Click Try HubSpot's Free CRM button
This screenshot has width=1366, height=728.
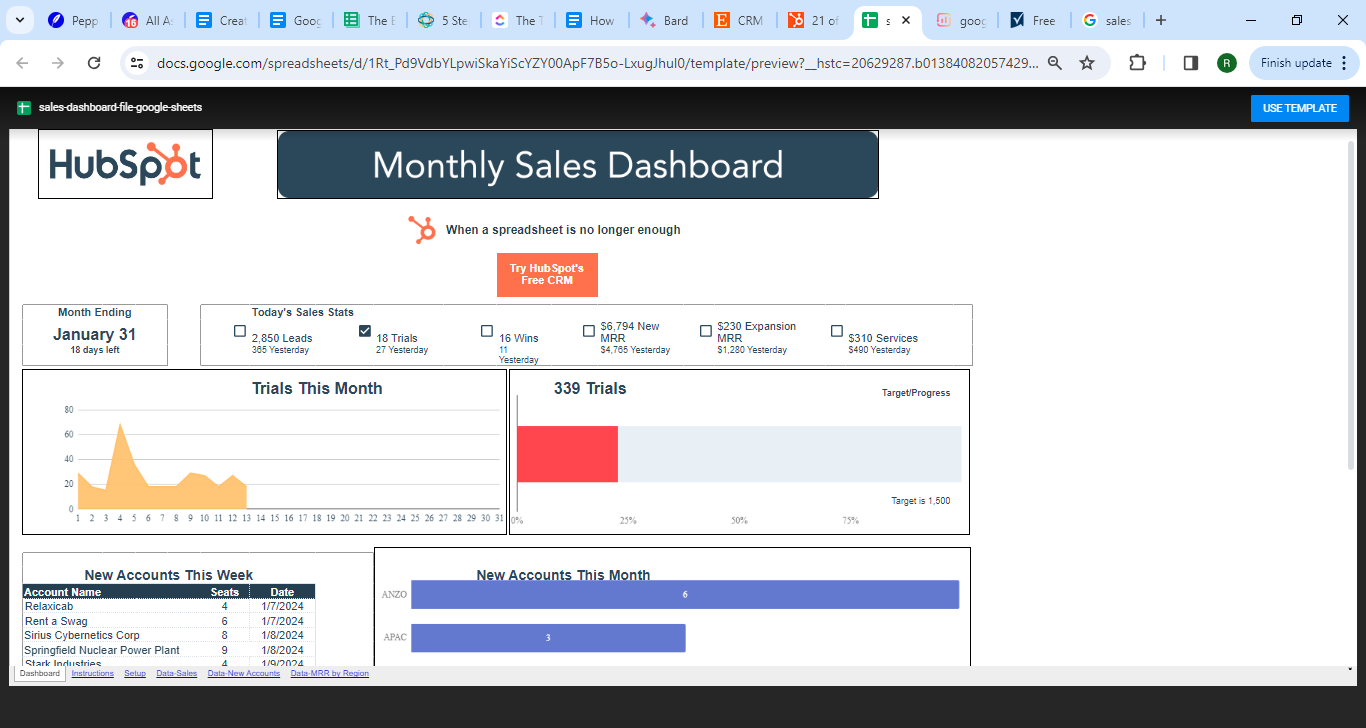pyautogui.click(x=547, y=275)
